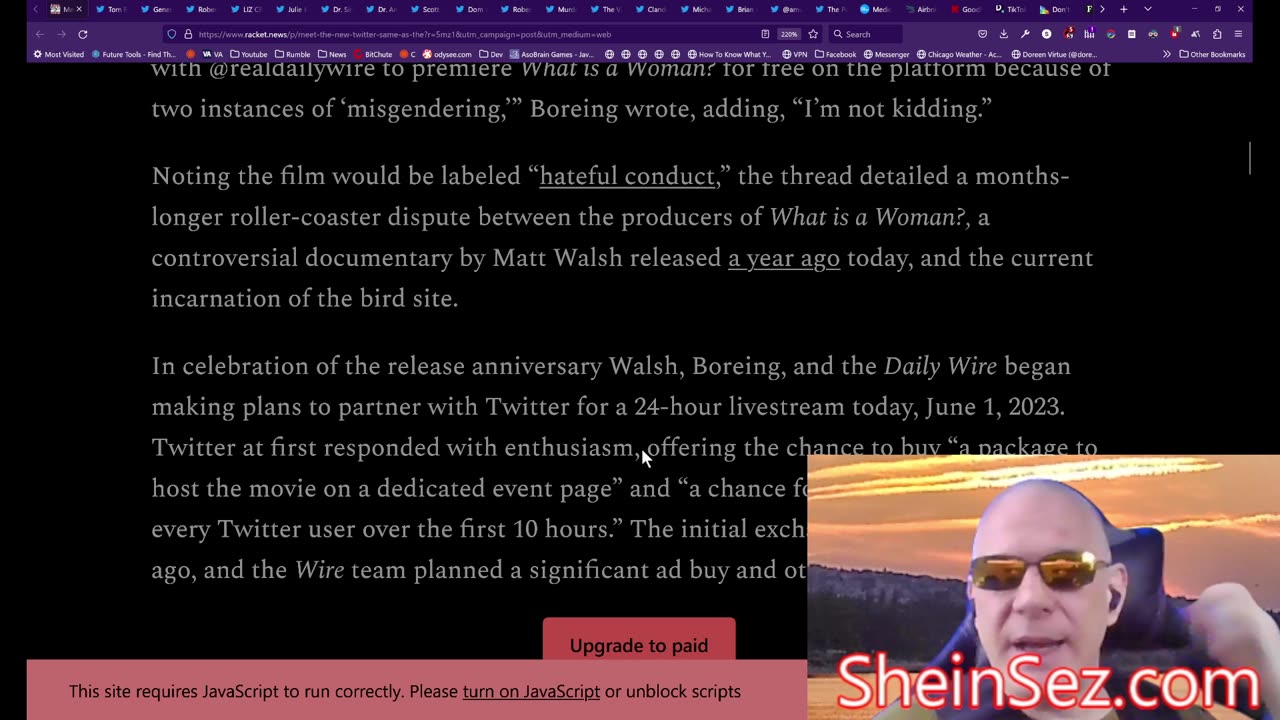Open the Doreen Virtue bookmark
This screenshot has width=1280, height=720.
tap(1054, 54)
